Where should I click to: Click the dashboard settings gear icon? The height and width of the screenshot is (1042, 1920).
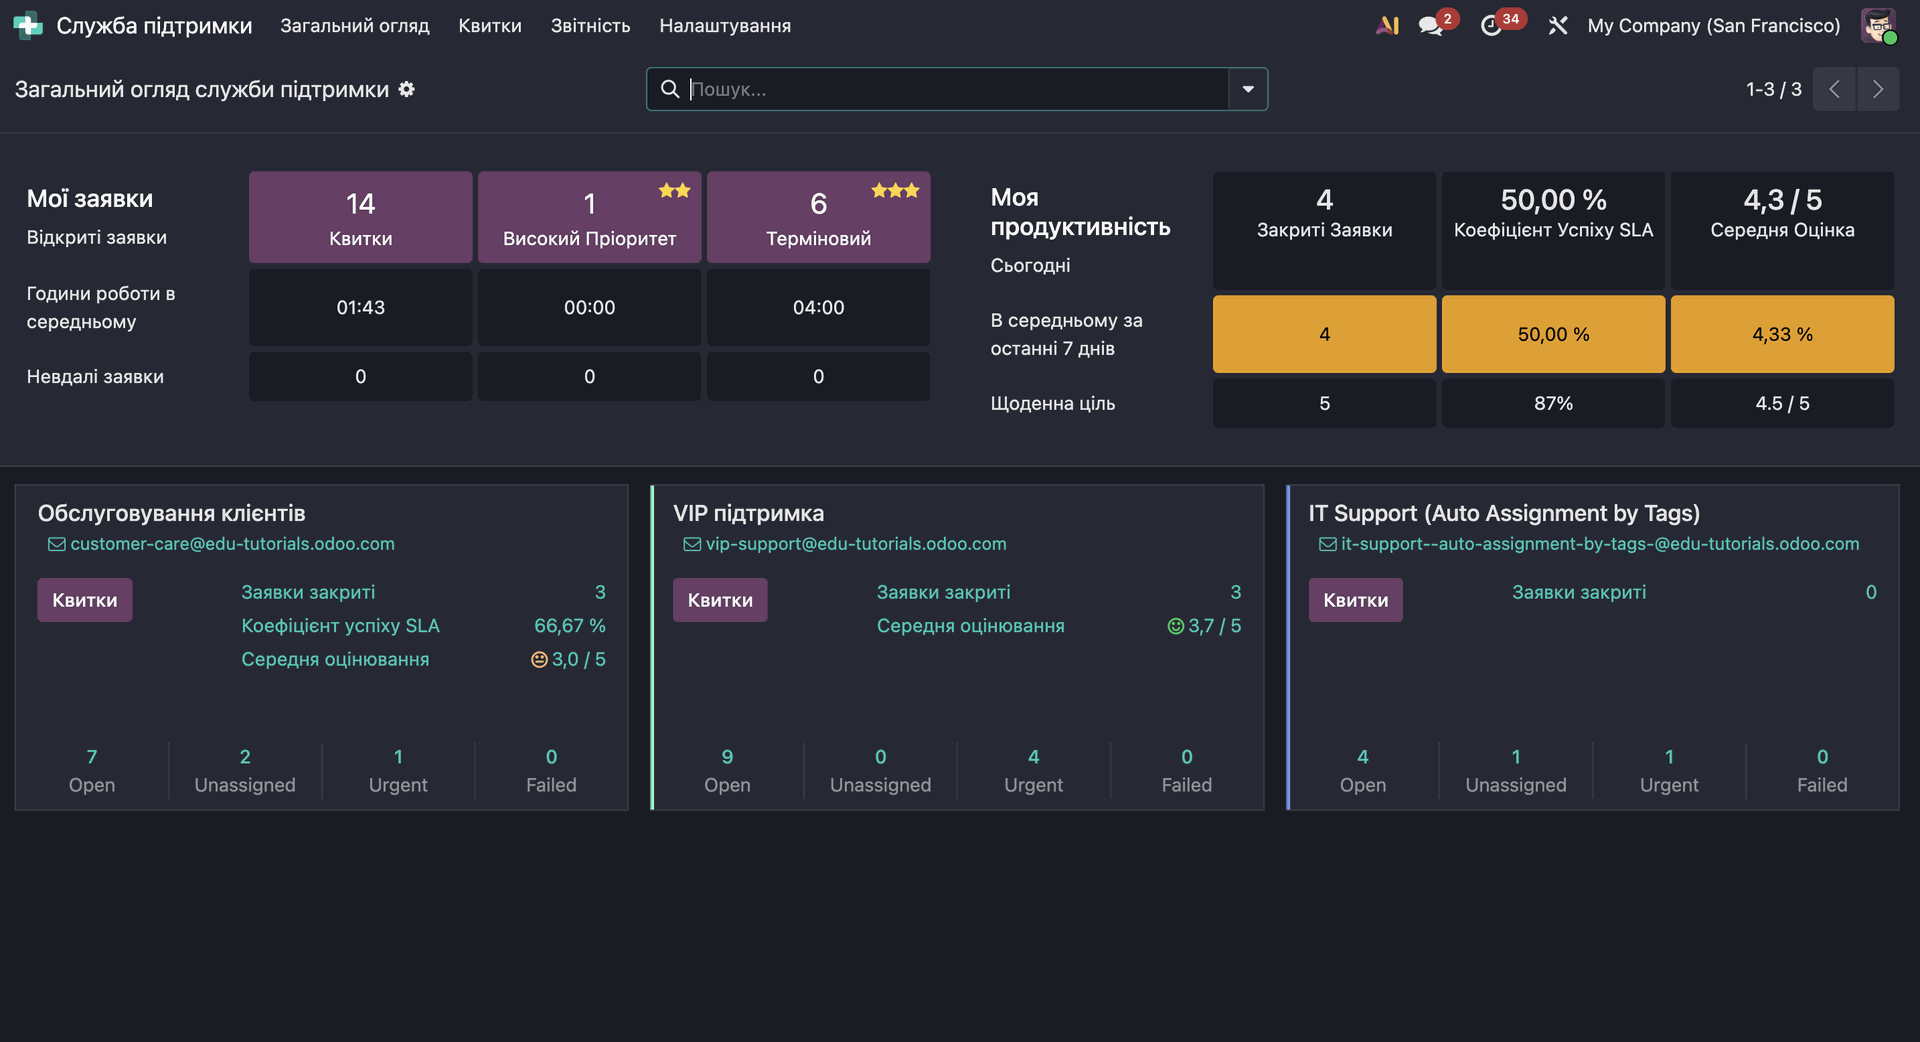[406, 89]
